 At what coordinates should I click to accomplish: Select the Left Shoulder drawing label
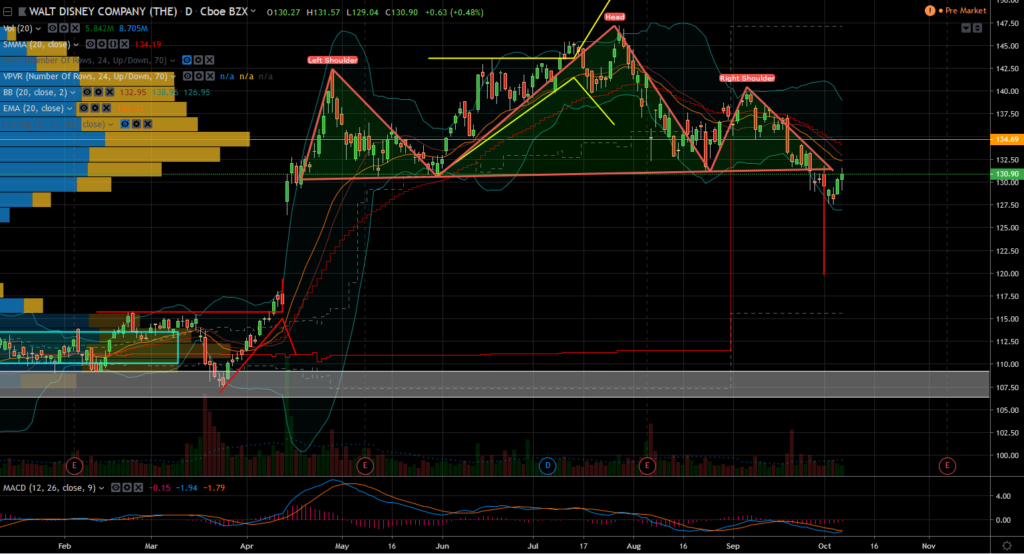332,60
